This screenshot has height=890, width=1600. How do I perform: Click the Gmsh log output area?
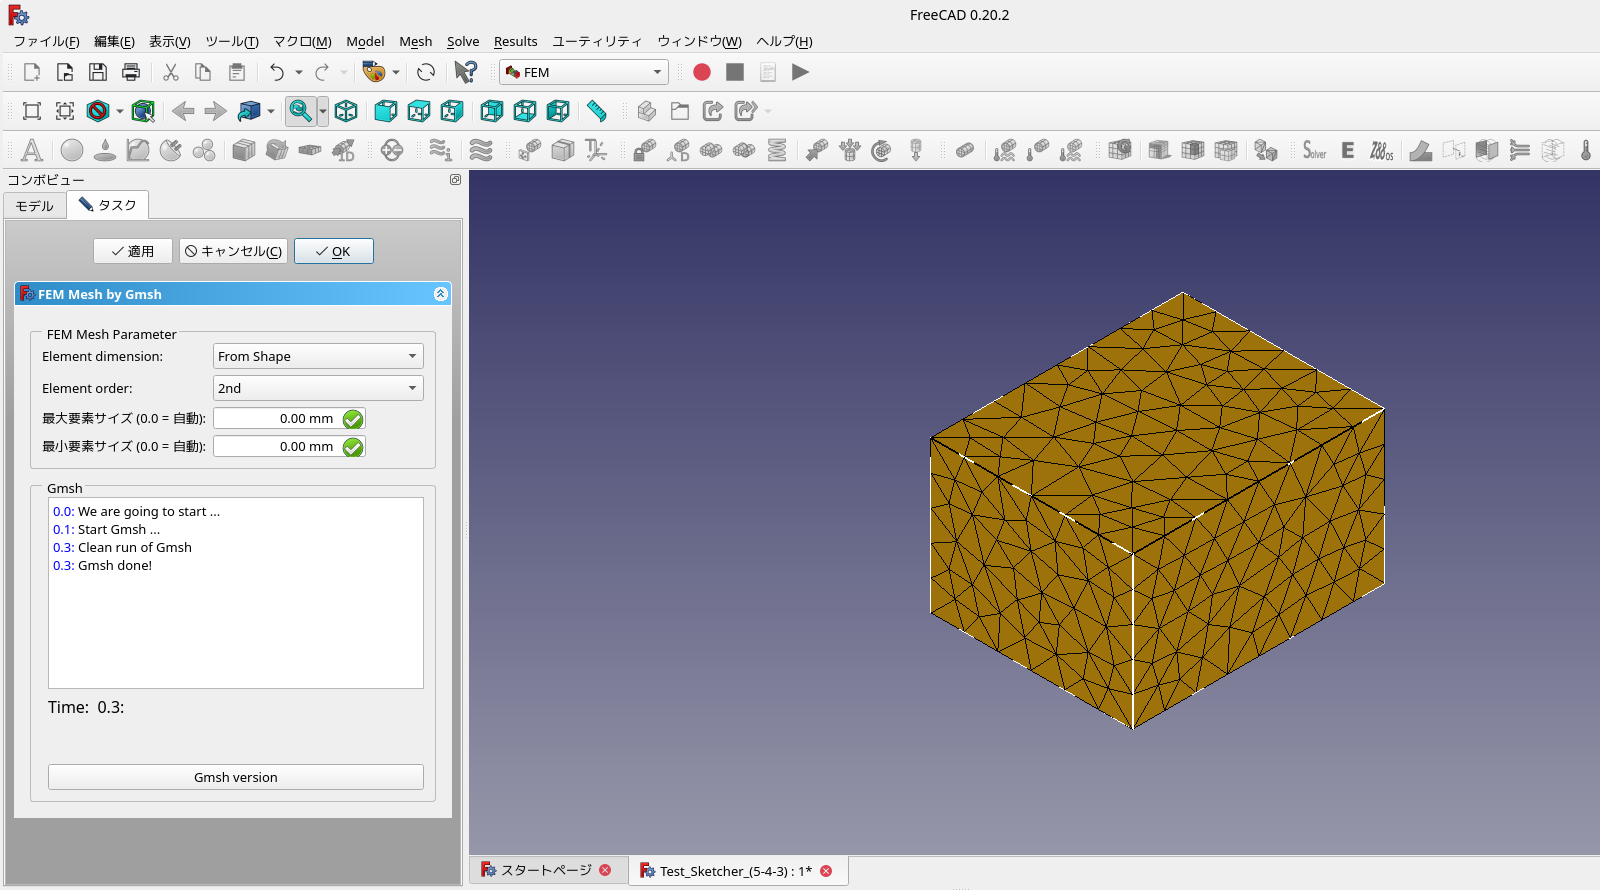pos(236,593)
